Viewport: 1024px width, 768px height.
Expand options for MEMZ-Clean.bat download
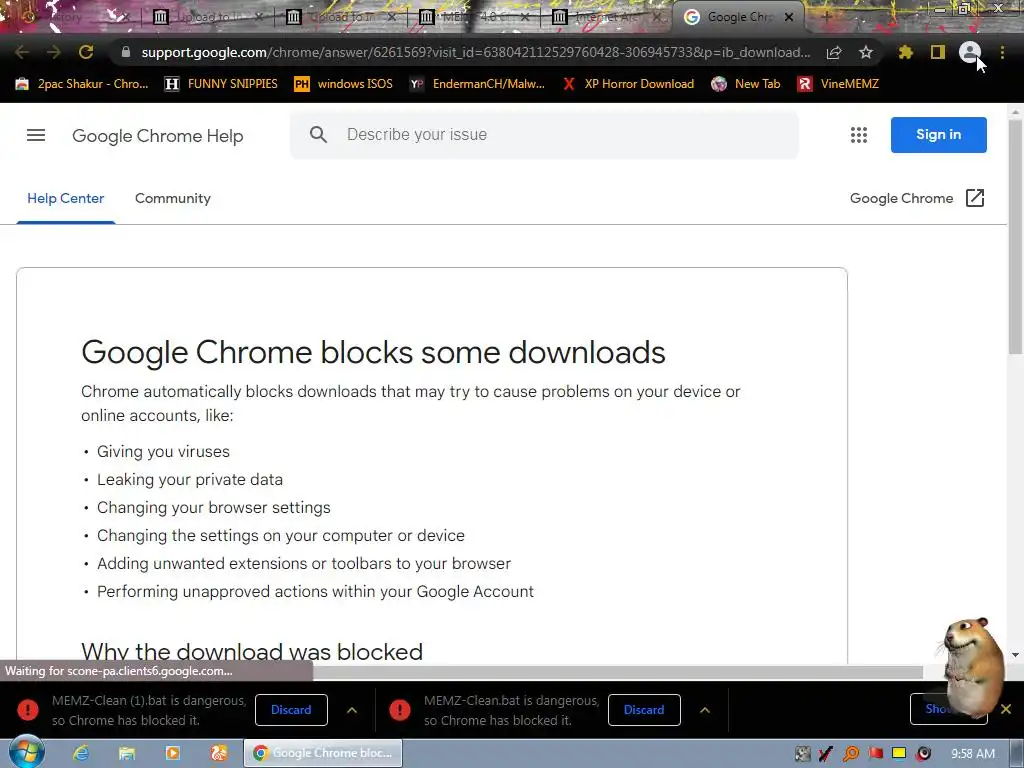[705, 710]
